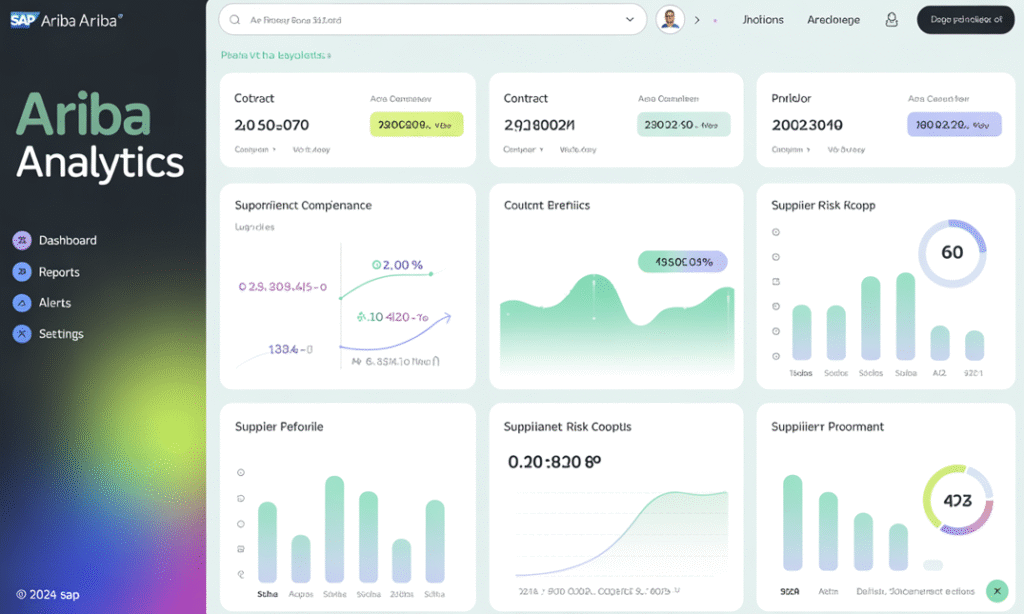This screenshot has height=614, width=1024.
Task: Click the right chevron beside the avatar
Action: (x=697, y=20)
